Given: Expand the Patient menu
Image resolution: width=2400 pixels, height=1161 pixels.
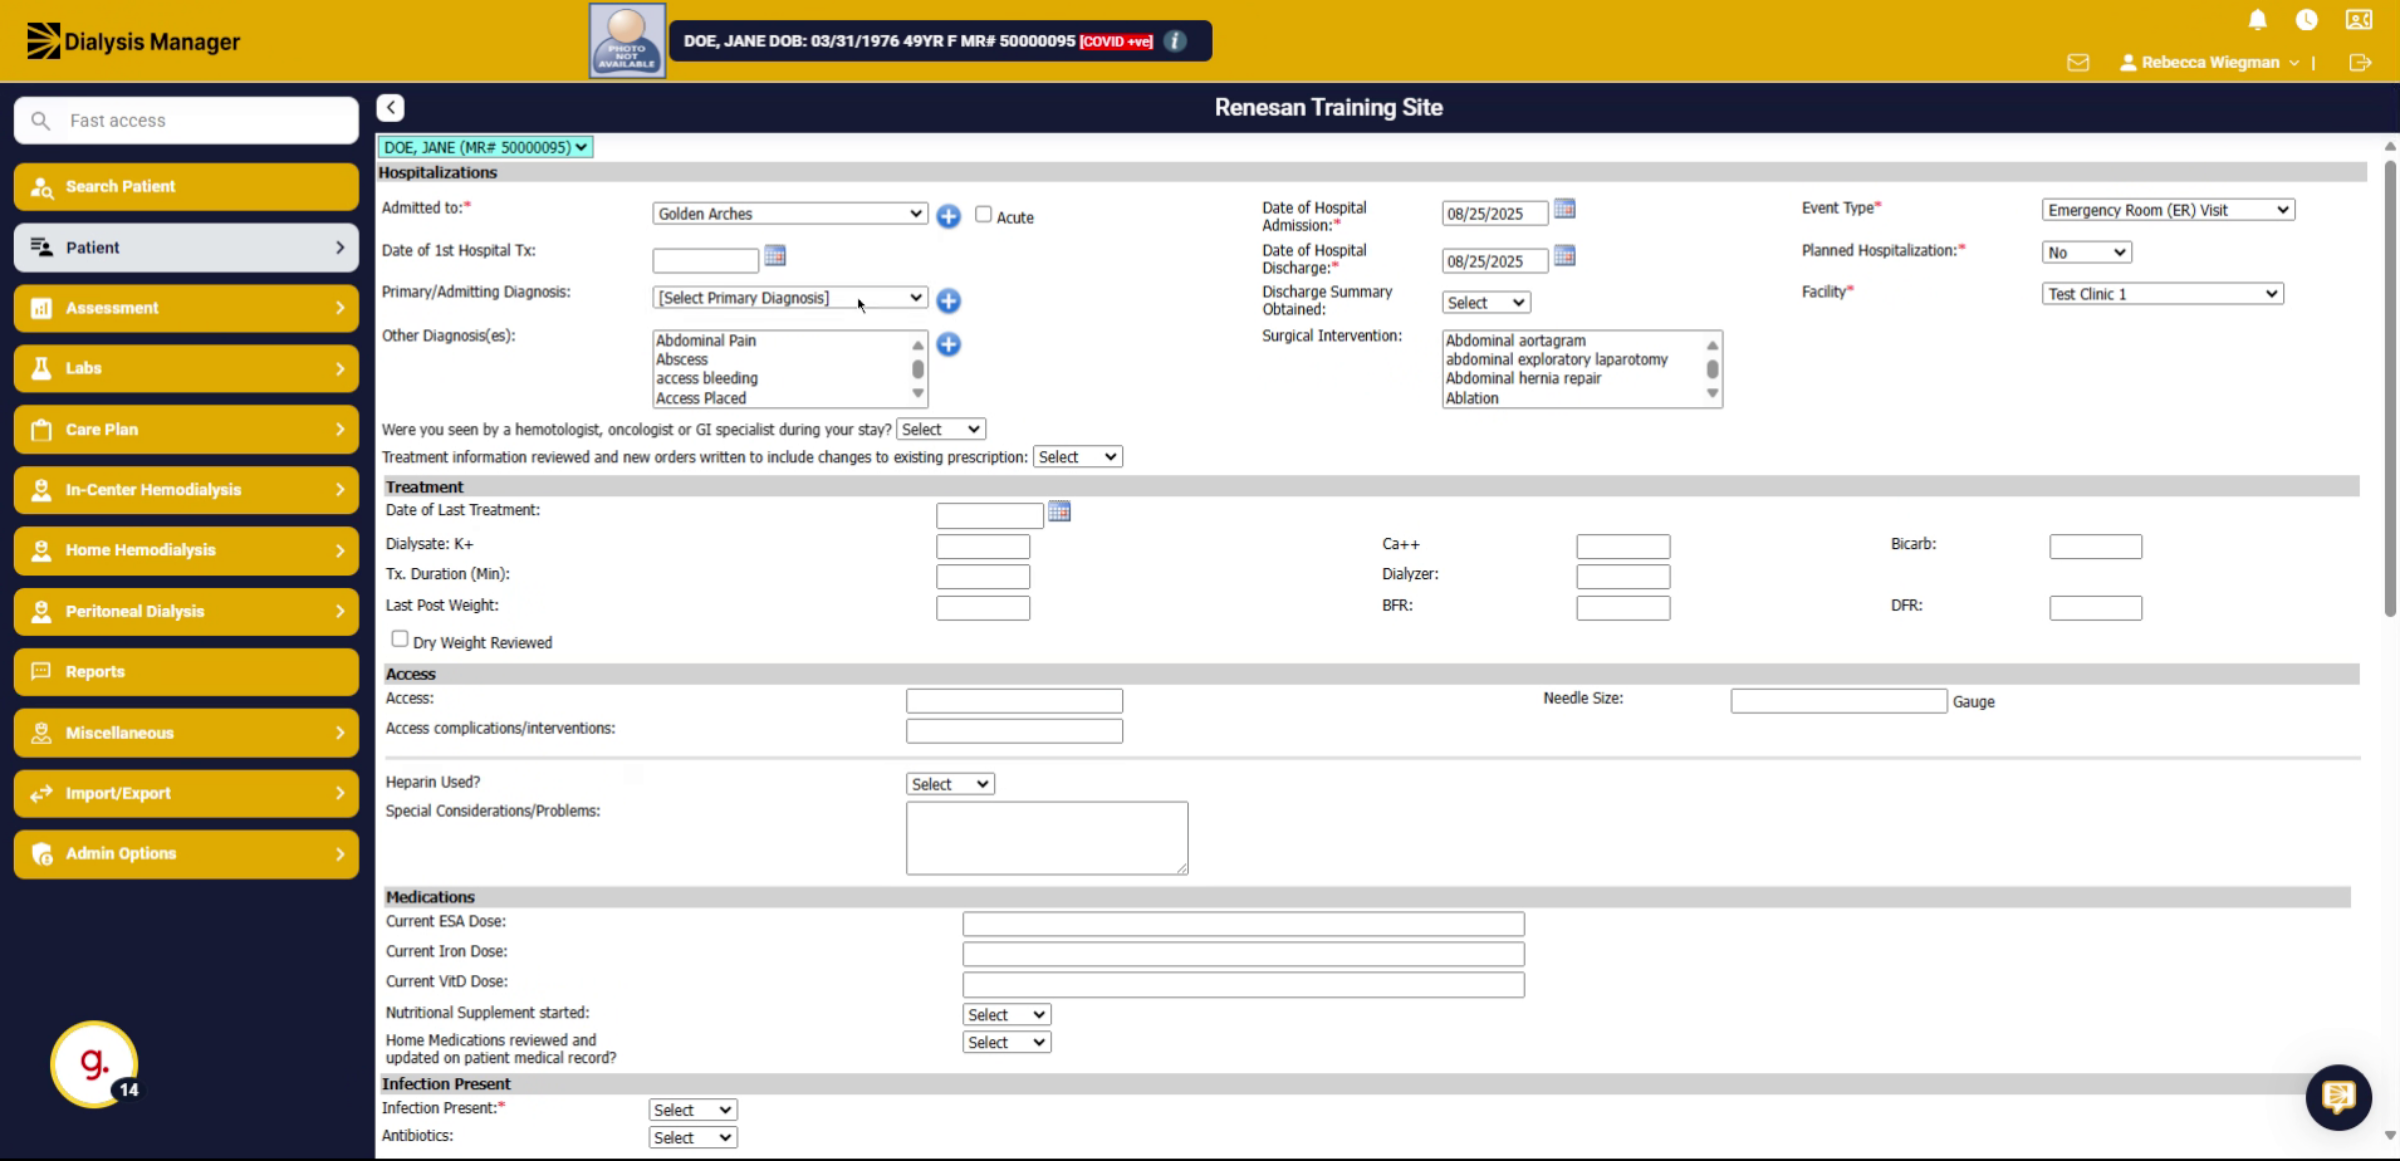Looking at the screenshot, I should [186, 247].
